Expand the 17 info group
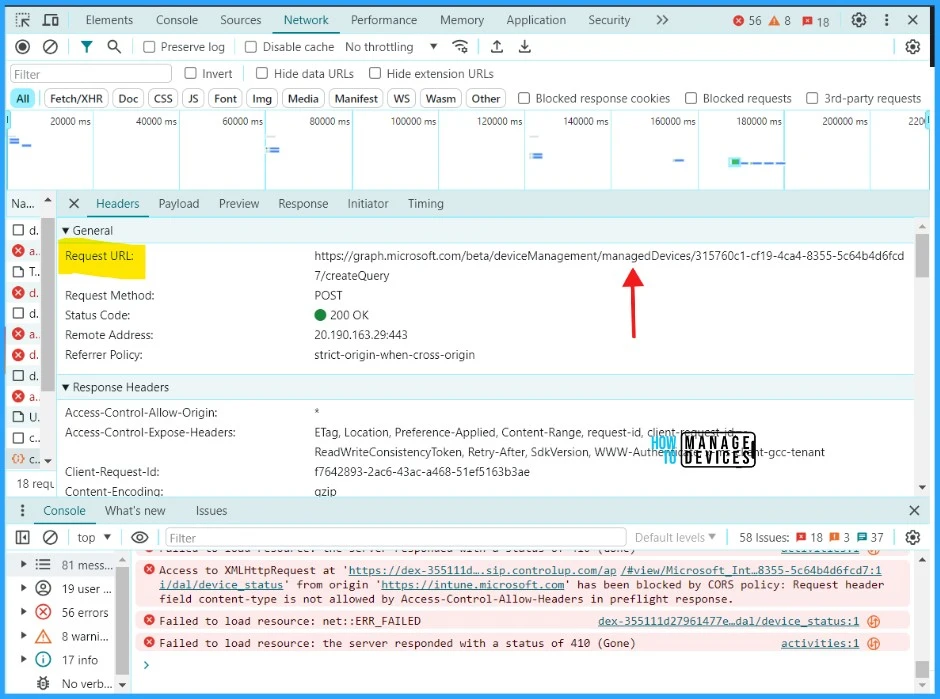Image resolution: width=940 pixels, height=699 pixels. click(x=23, y=659)
